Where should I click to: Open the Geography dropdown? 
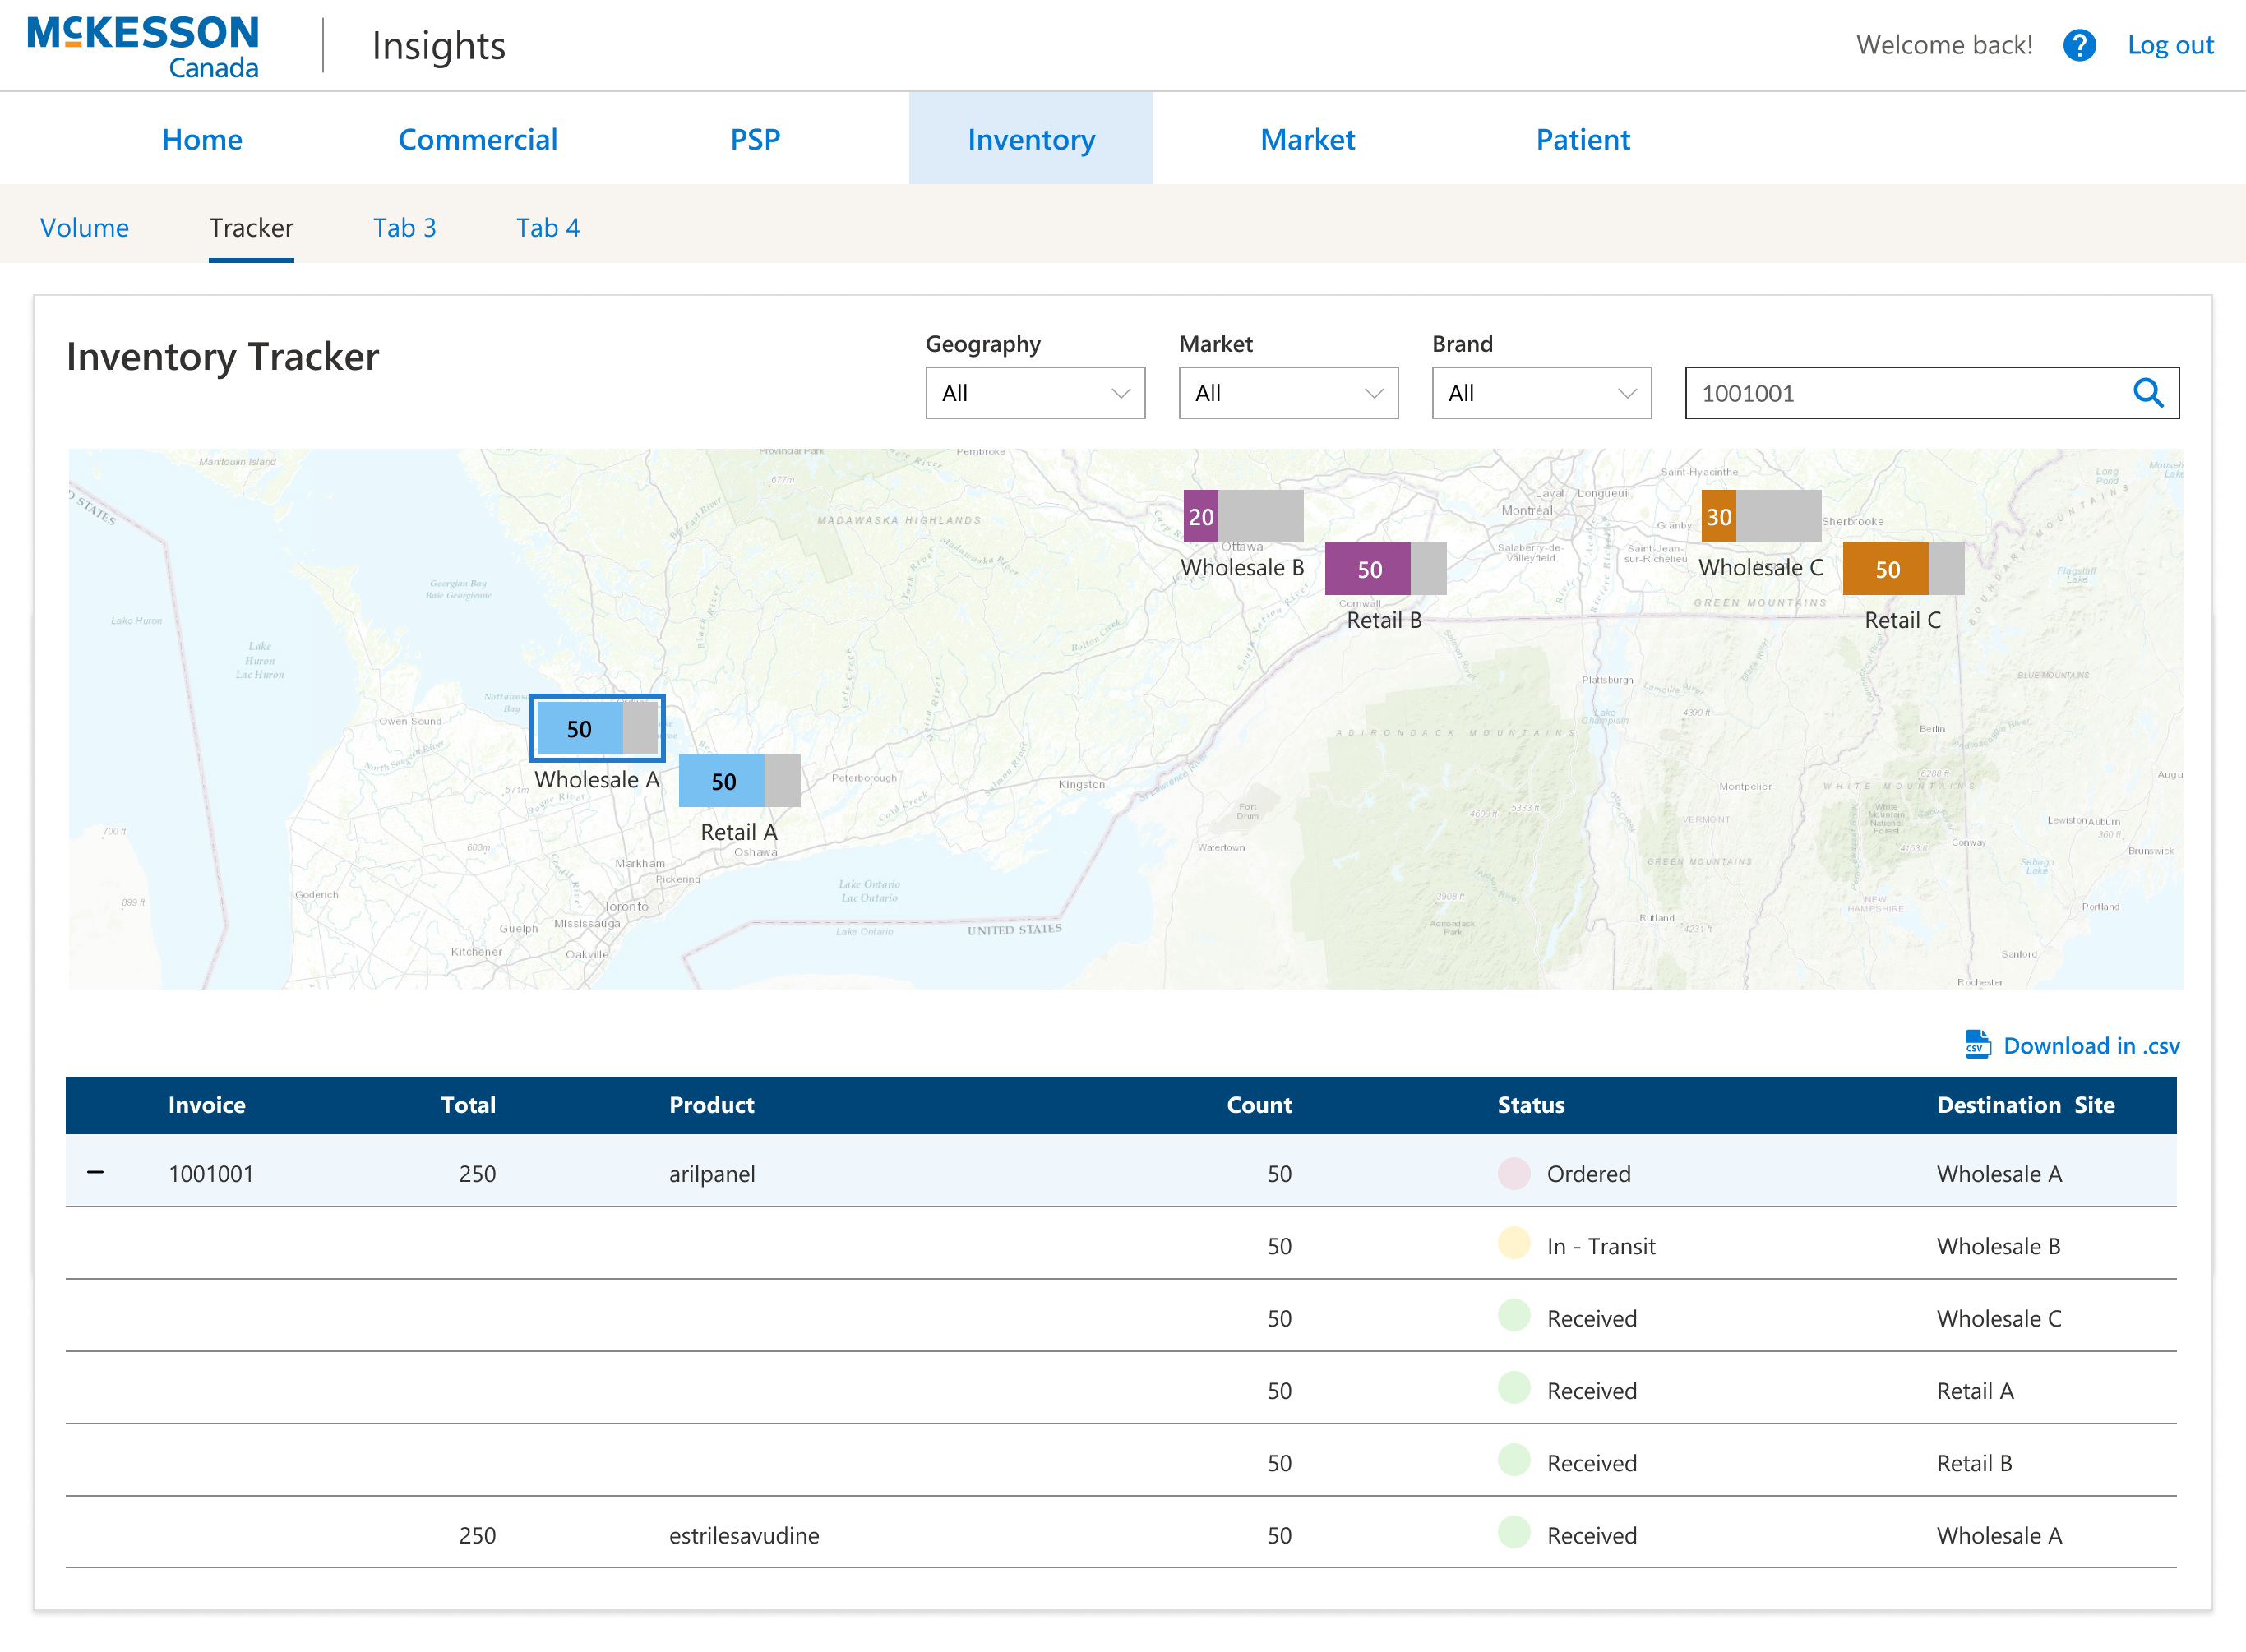(x=1035, y=393)
